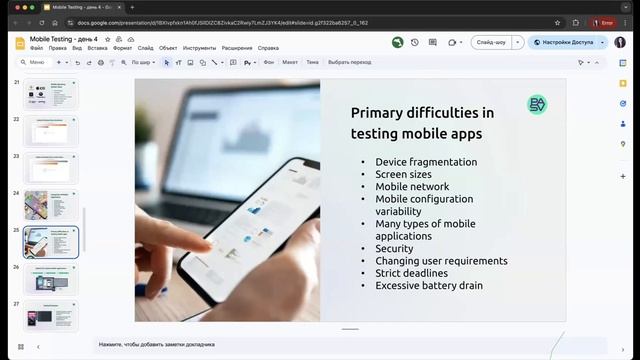Select slide 26 thumbnail in filmstrip
This screenshot has width=640, height=360.
pyautogui.click(x=51, y=279)
